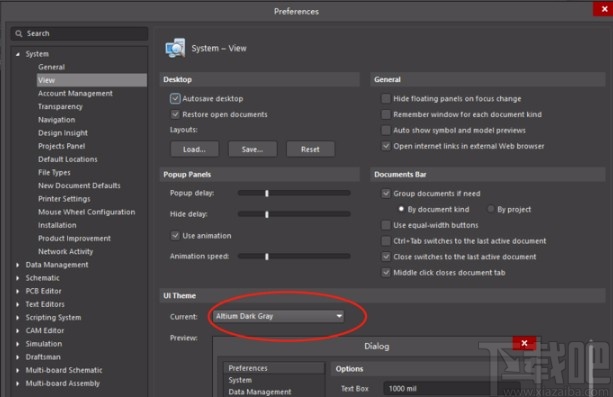
Task: Open Printer Settings page
Action: pos(64,199)
